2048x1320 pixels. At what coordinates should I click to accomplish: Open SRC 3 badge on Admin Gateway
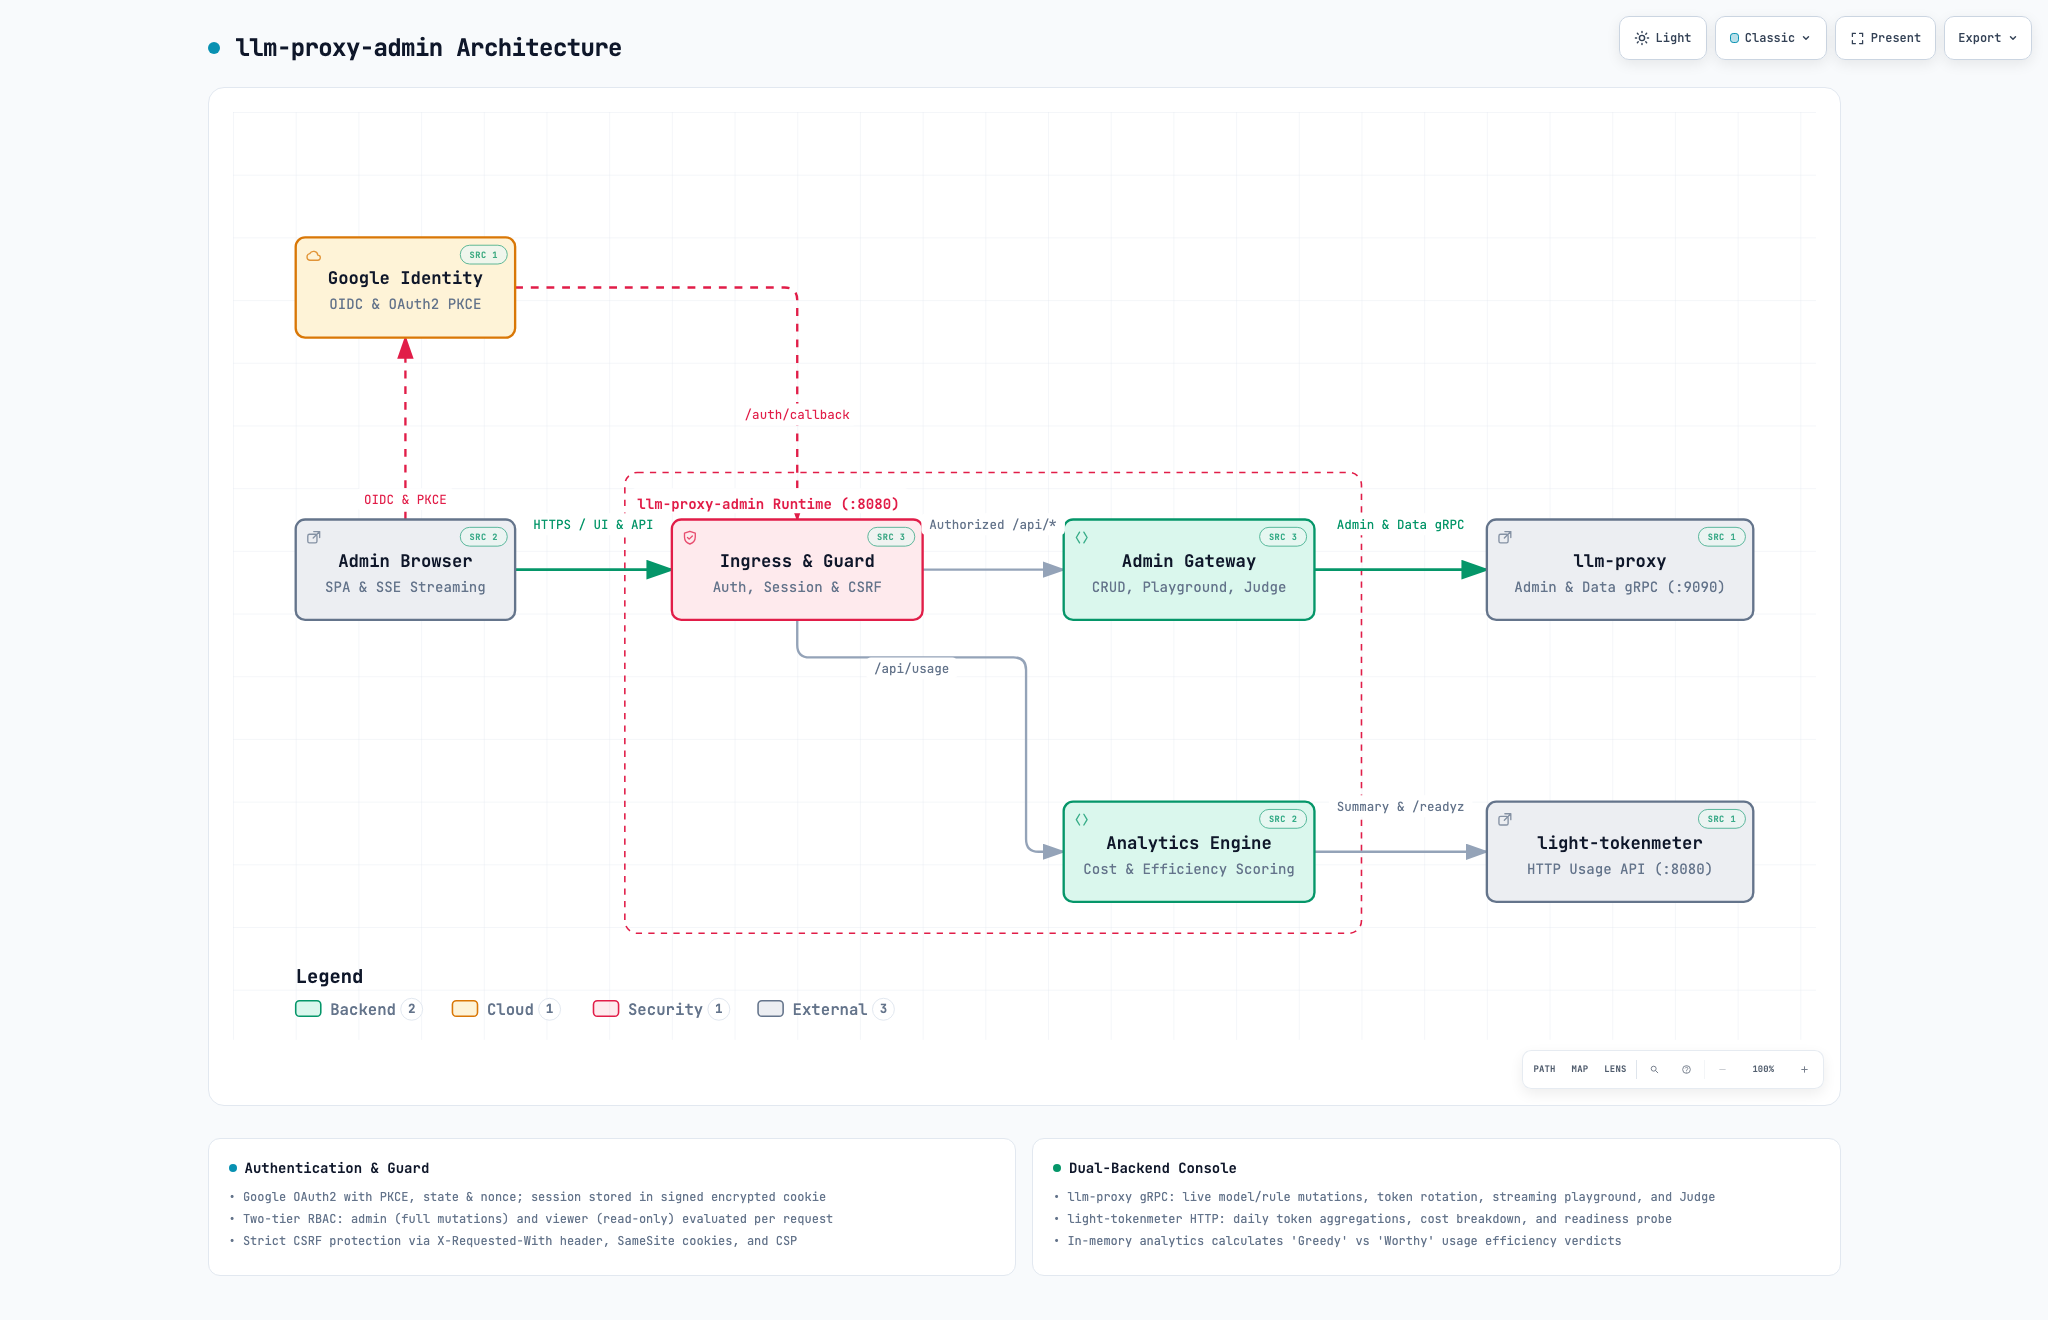(1283, 537)
